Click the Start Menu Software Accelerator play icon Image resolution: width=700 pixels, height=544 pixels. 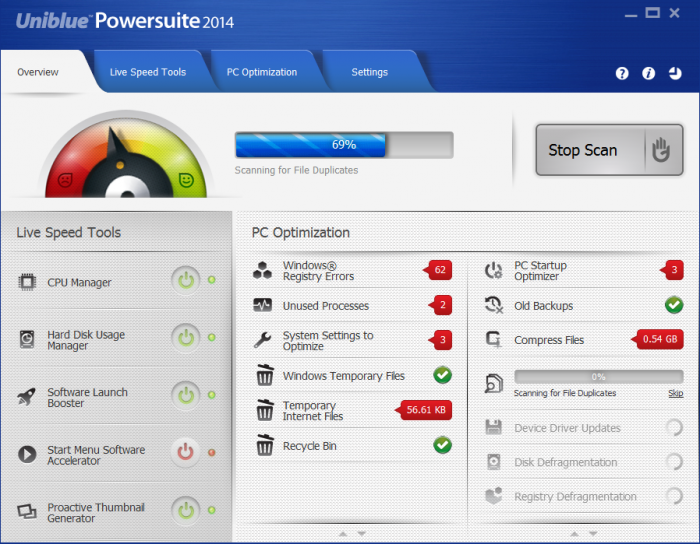tap(27, 454)
